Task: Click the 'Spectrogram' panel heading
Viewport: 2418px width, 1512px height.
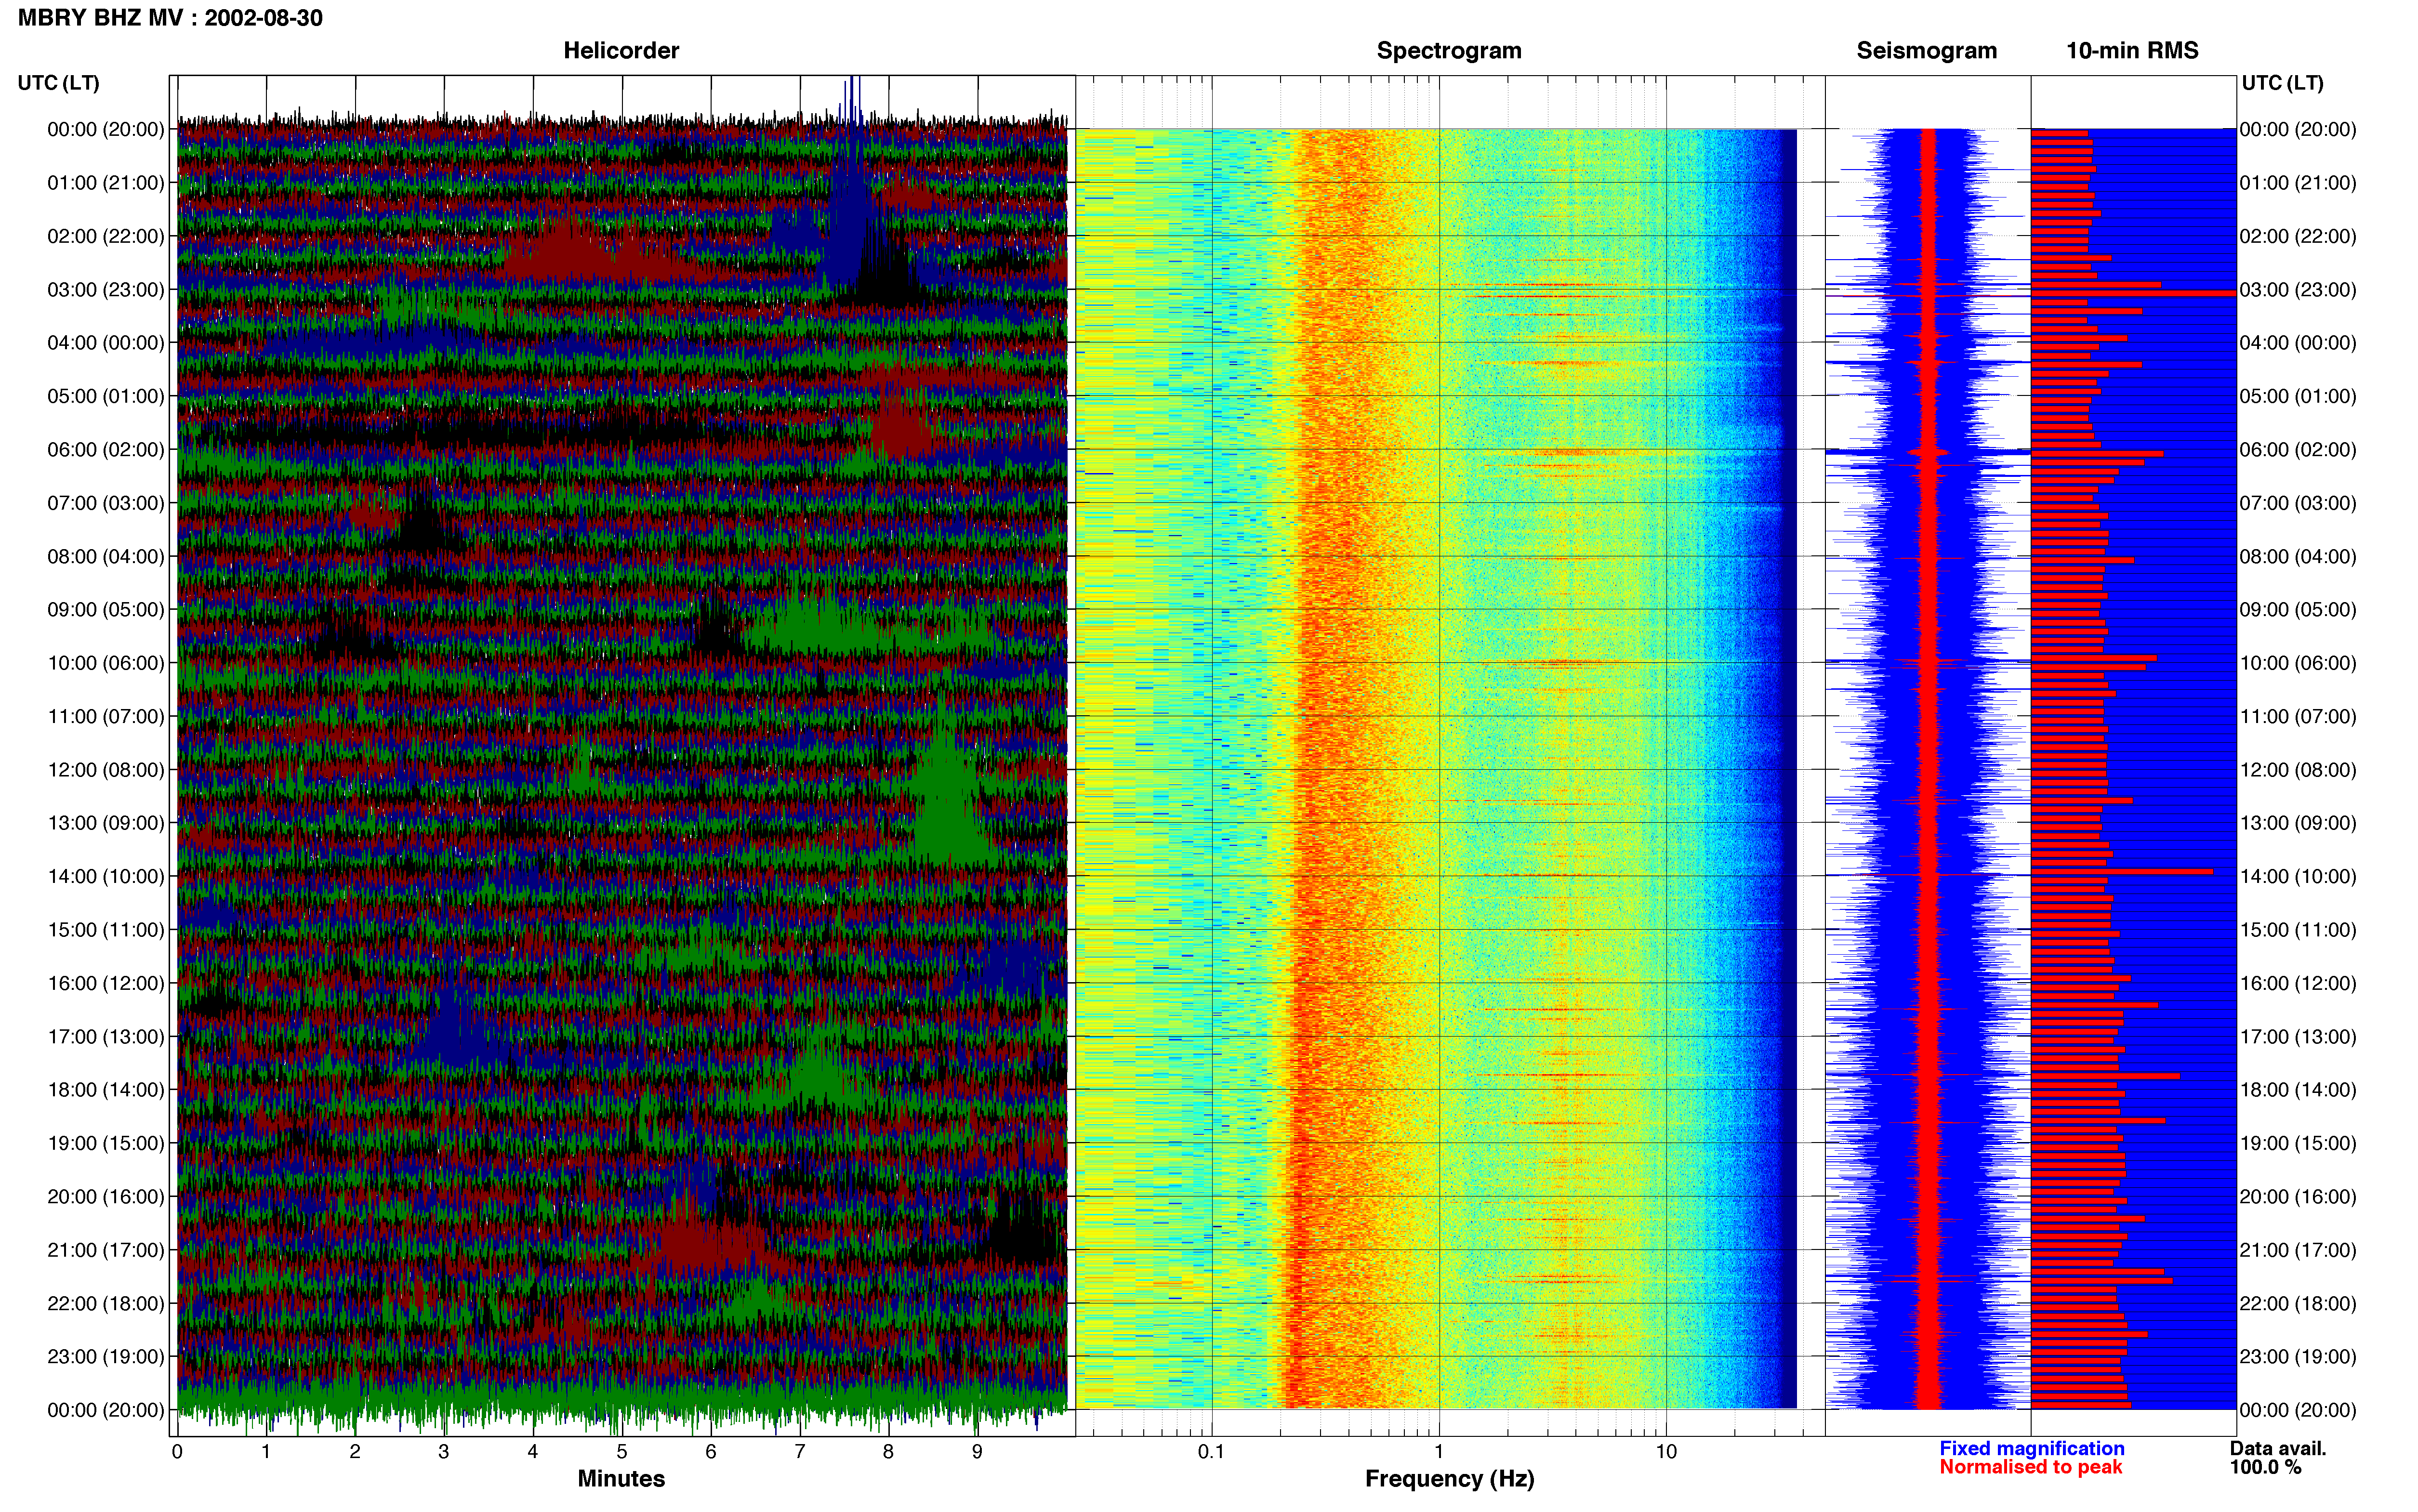Action: [x=1449, y=51]
